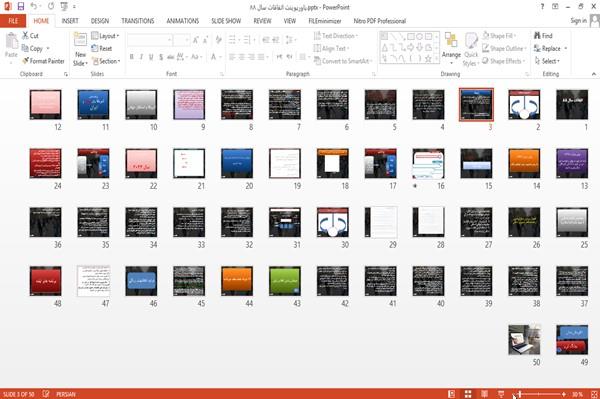The image size is (600, 399).
Task: Toggle Justify alignment
Action: click(x=261, y=57)
